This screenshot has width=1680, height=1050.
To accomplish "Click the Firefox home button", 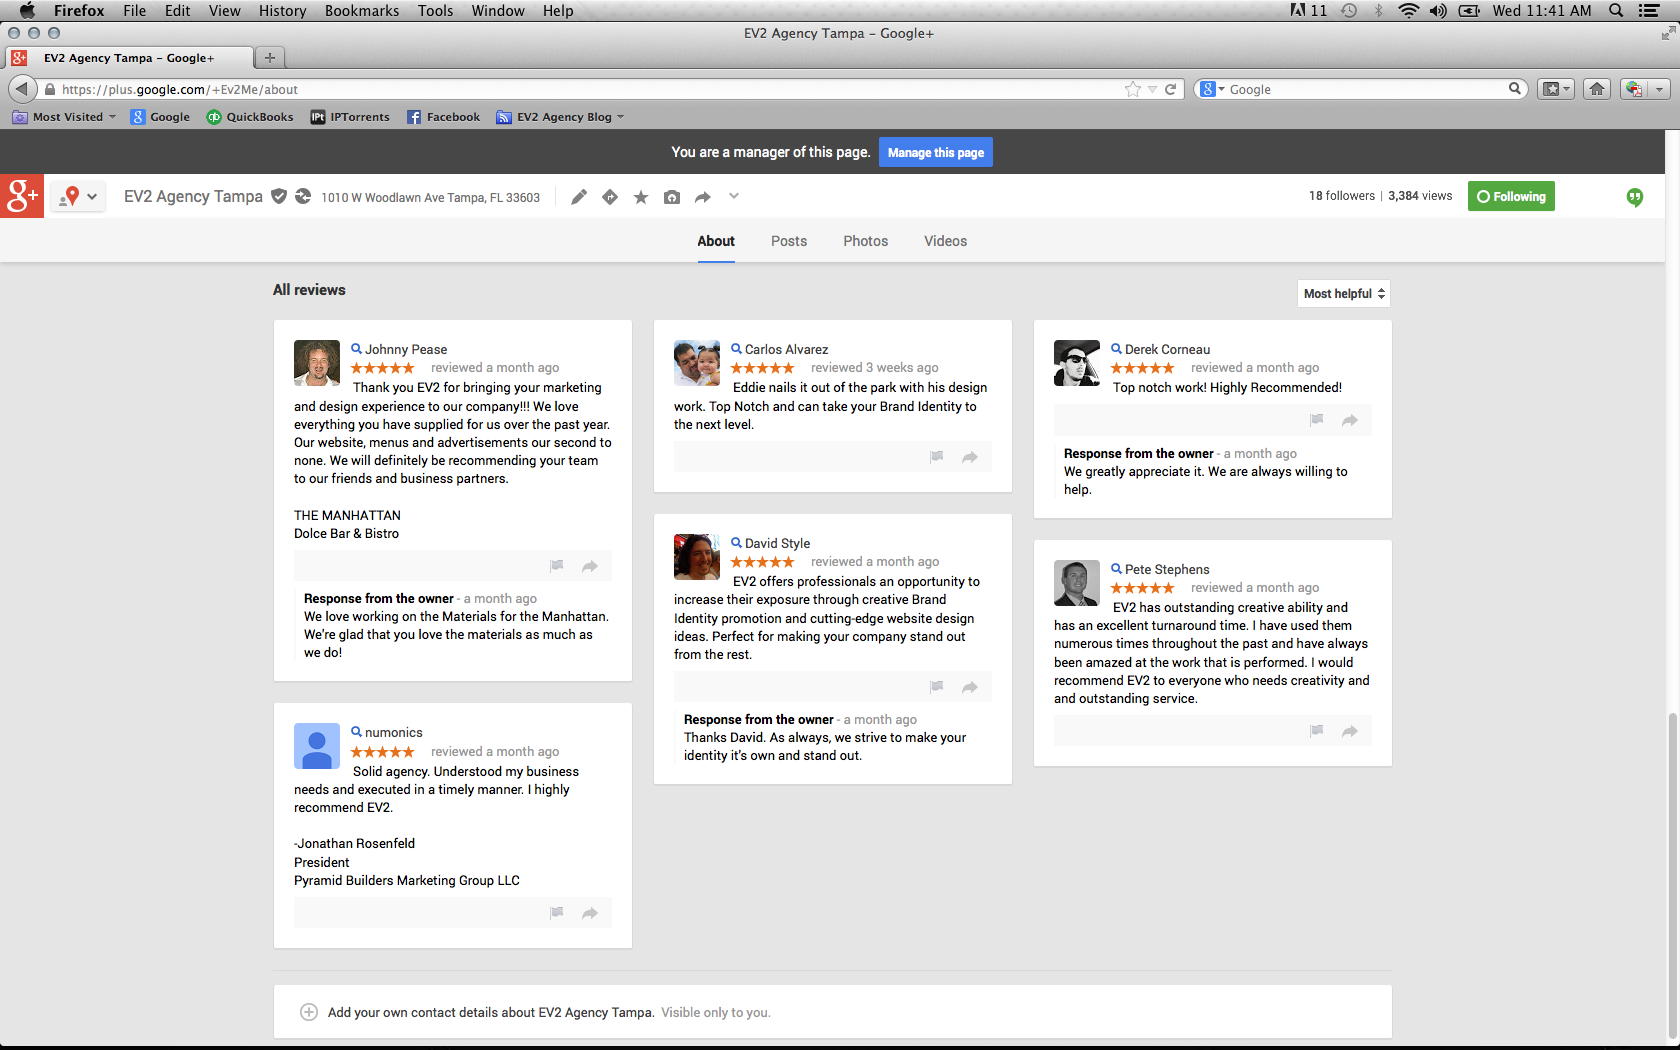I will pyautogui.click(x=1597, y=89).
